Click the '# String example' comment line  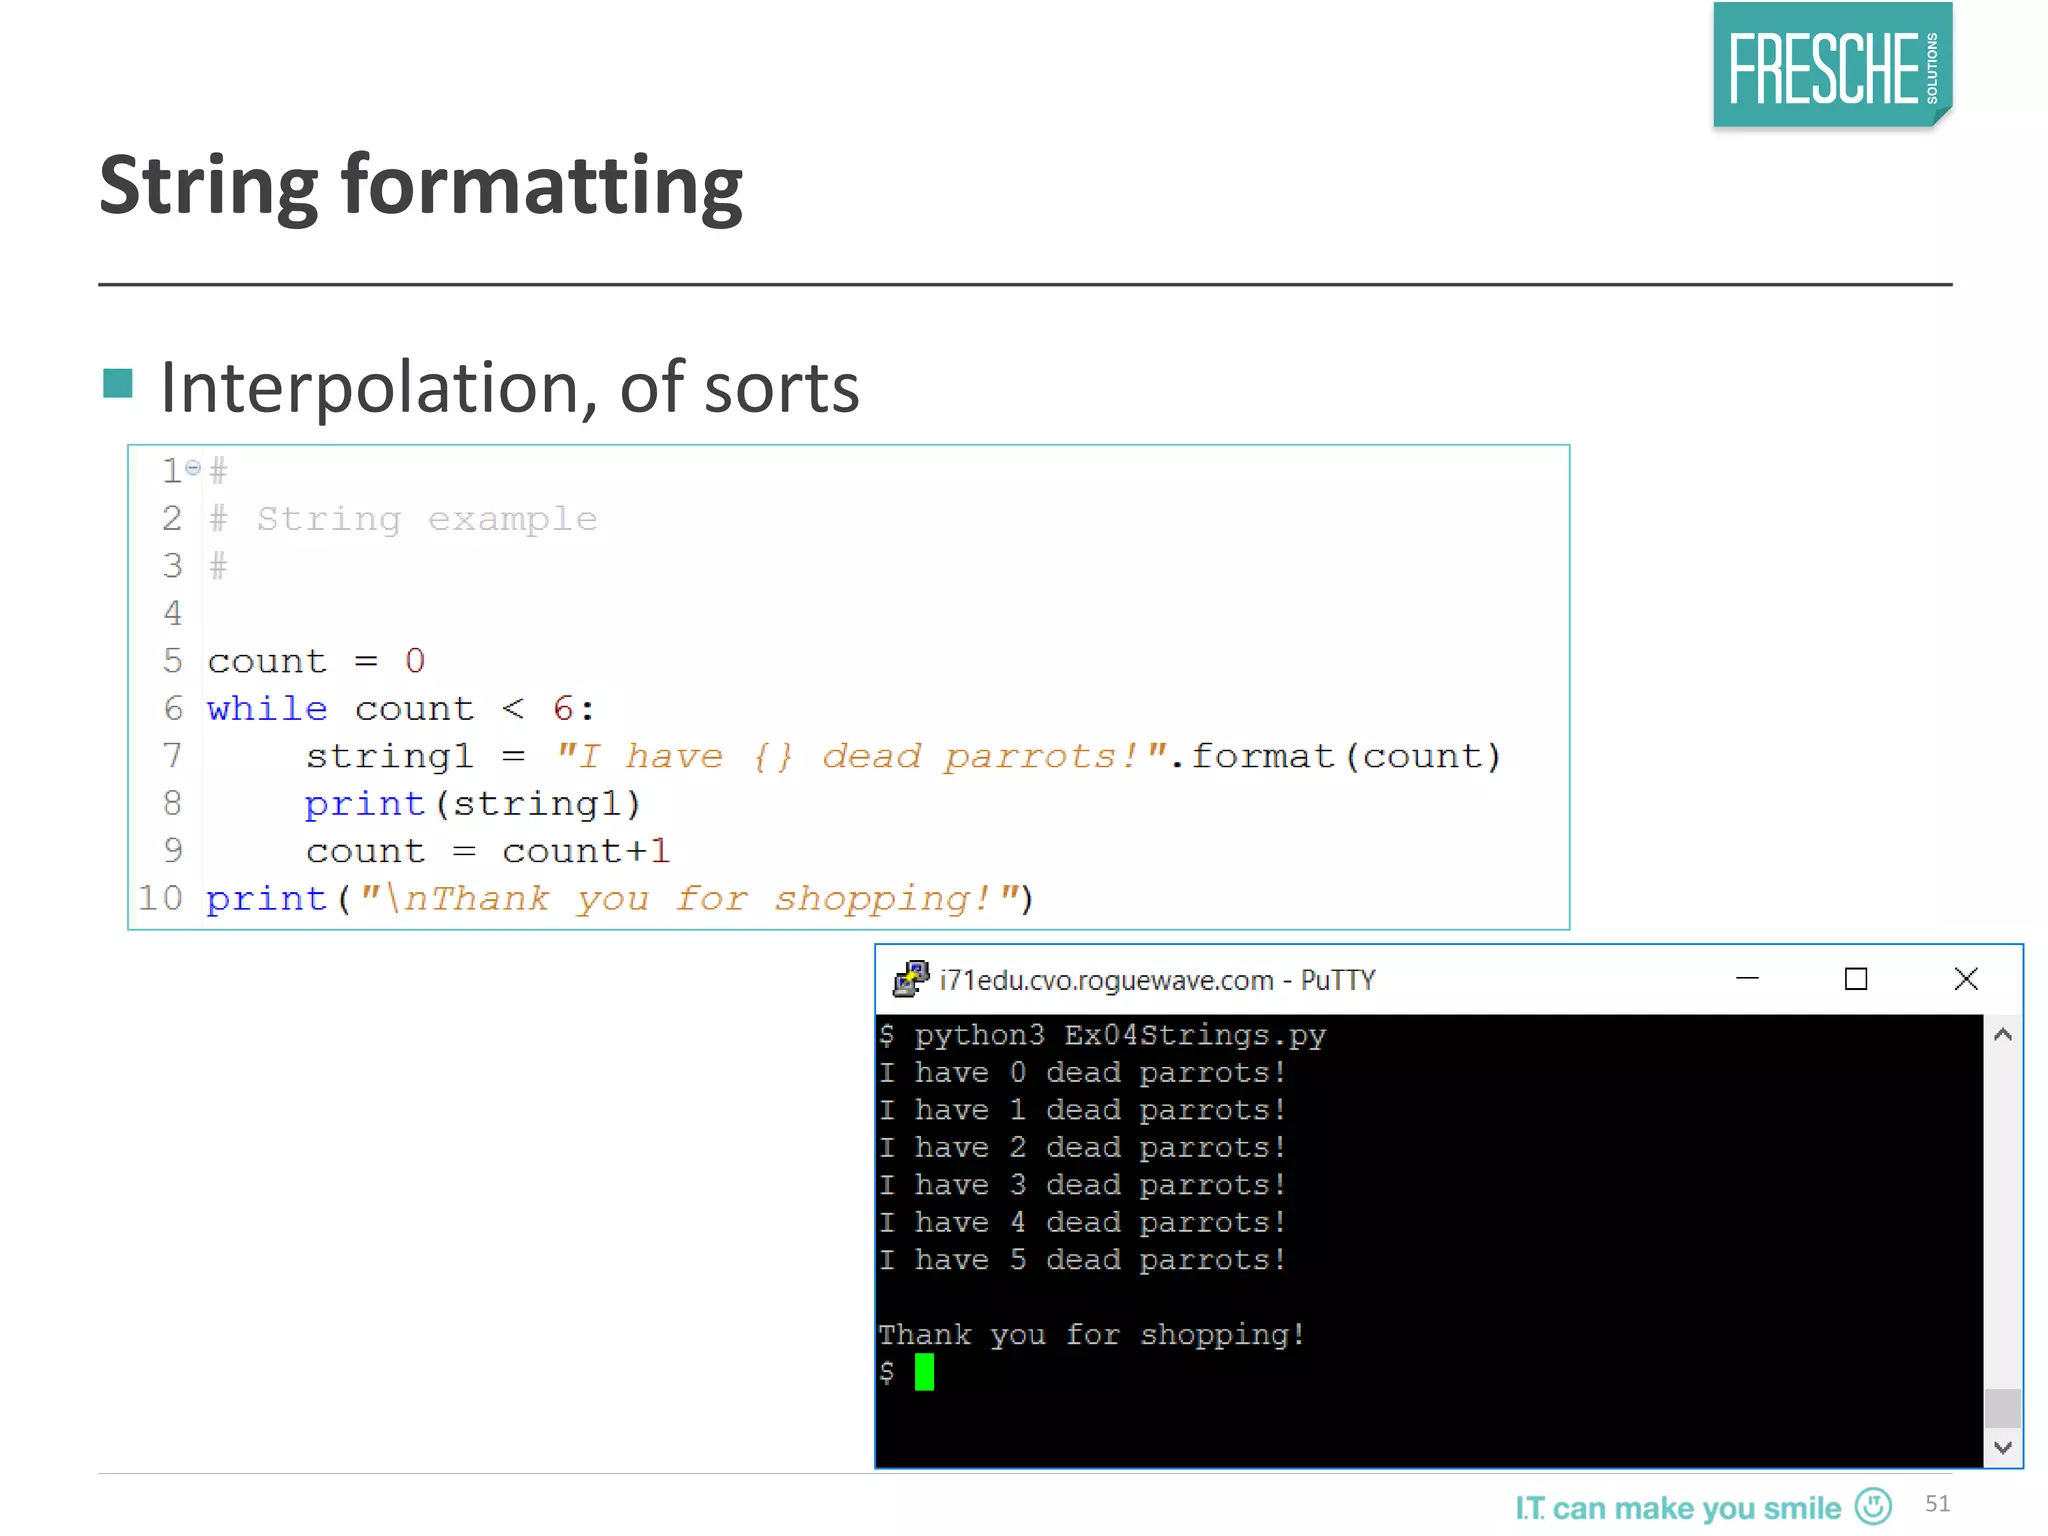click(403, 519)
